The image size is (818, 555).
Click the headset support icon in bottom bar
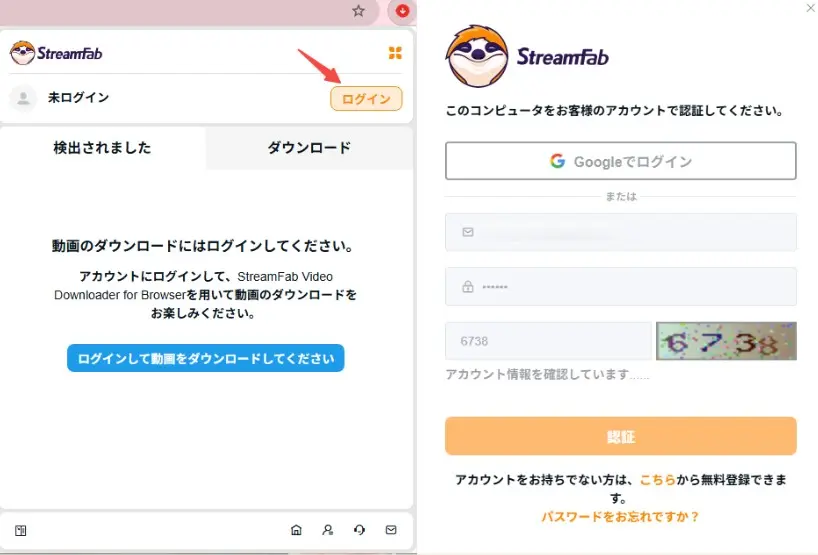(x=359, y=530)
